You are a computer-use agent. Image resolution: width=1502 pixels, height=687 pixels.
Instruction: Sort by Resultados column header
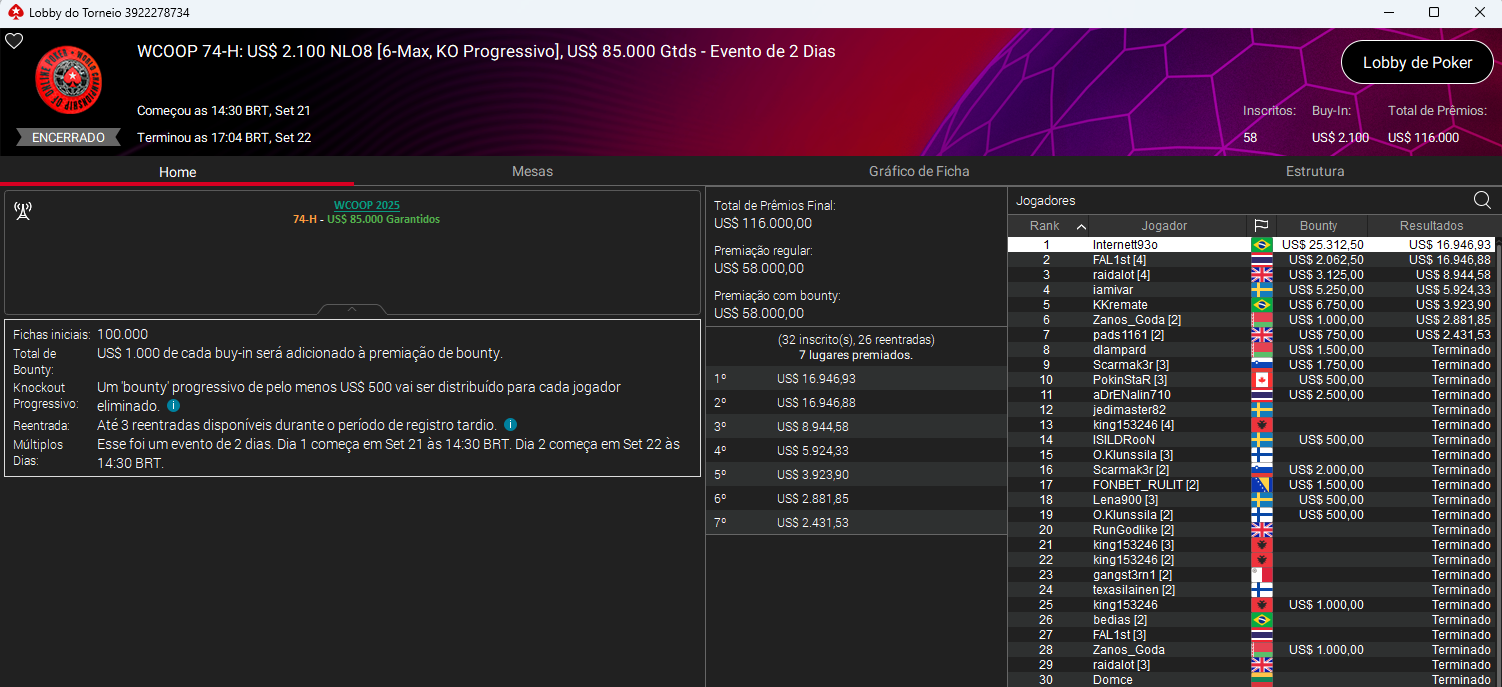(1431, 226)
